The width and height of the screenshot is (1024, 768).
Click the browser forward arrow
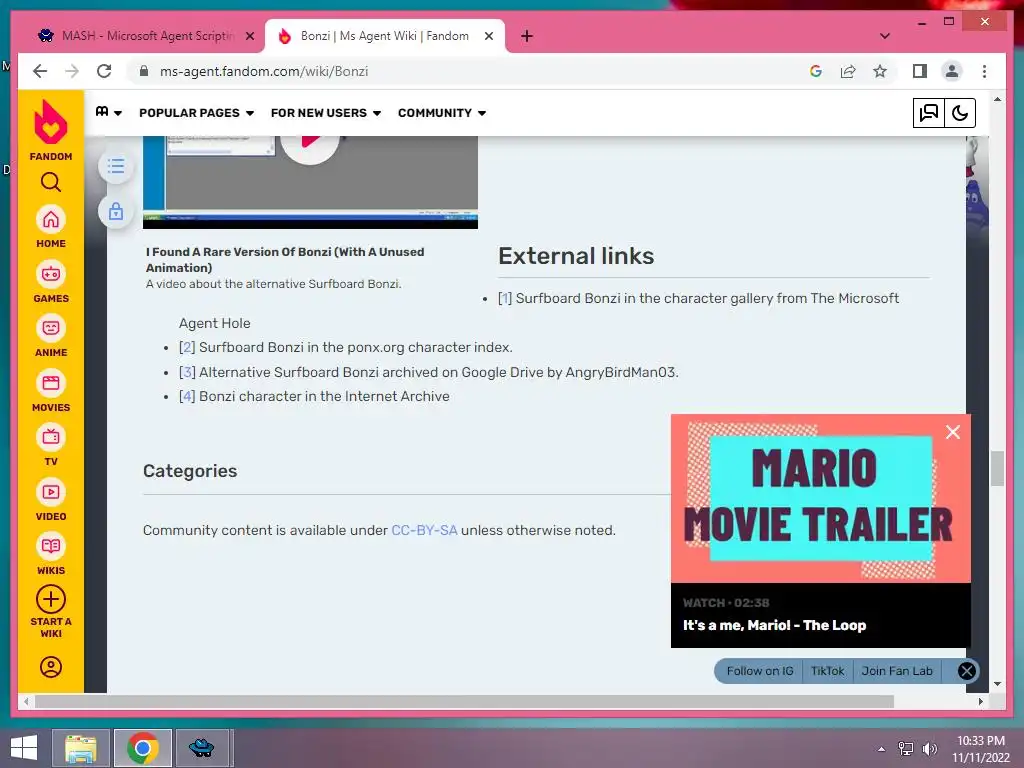72,71
